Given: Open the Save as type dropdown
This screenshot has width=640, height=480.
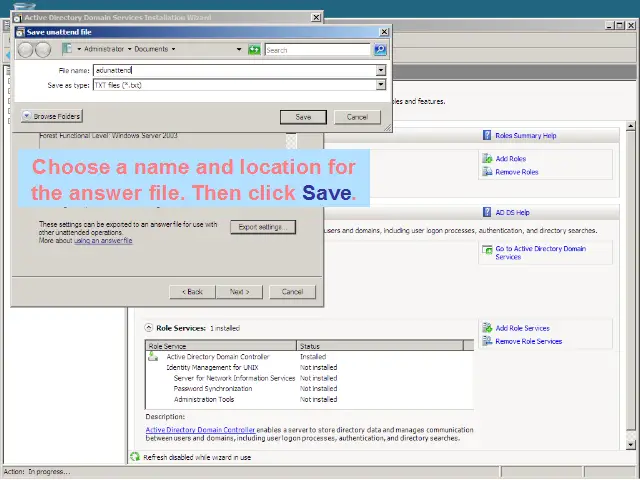Looking at the screenshot, I should point(380,85).
